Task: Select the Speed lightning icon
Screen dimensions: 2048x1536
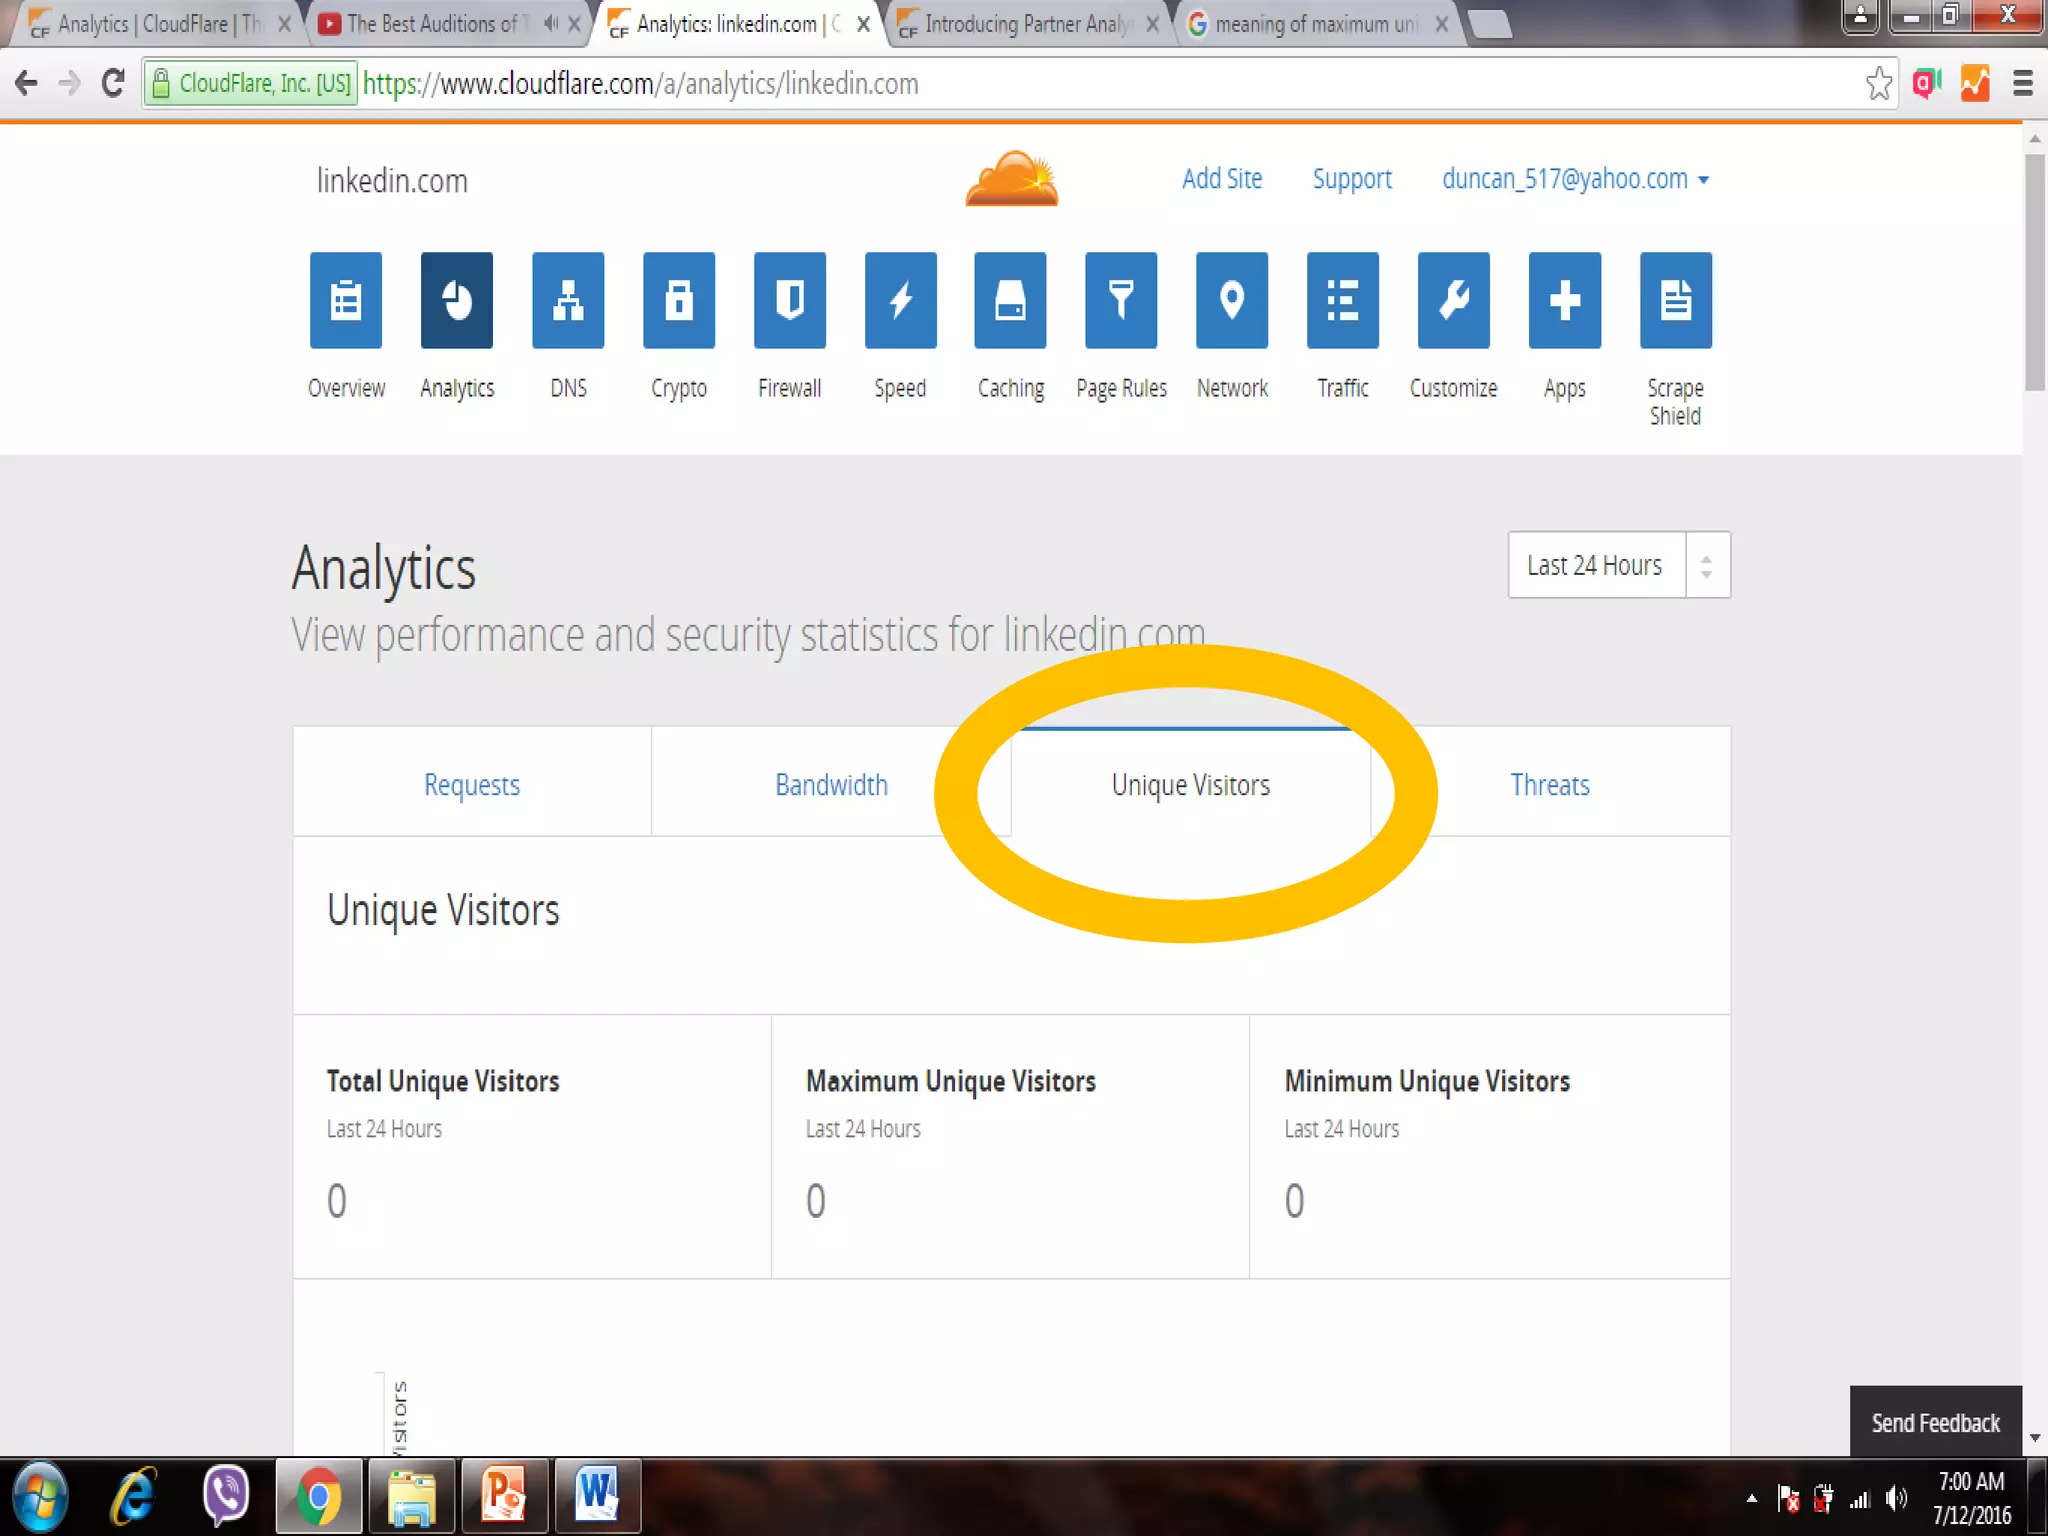Action: (900, 300)
